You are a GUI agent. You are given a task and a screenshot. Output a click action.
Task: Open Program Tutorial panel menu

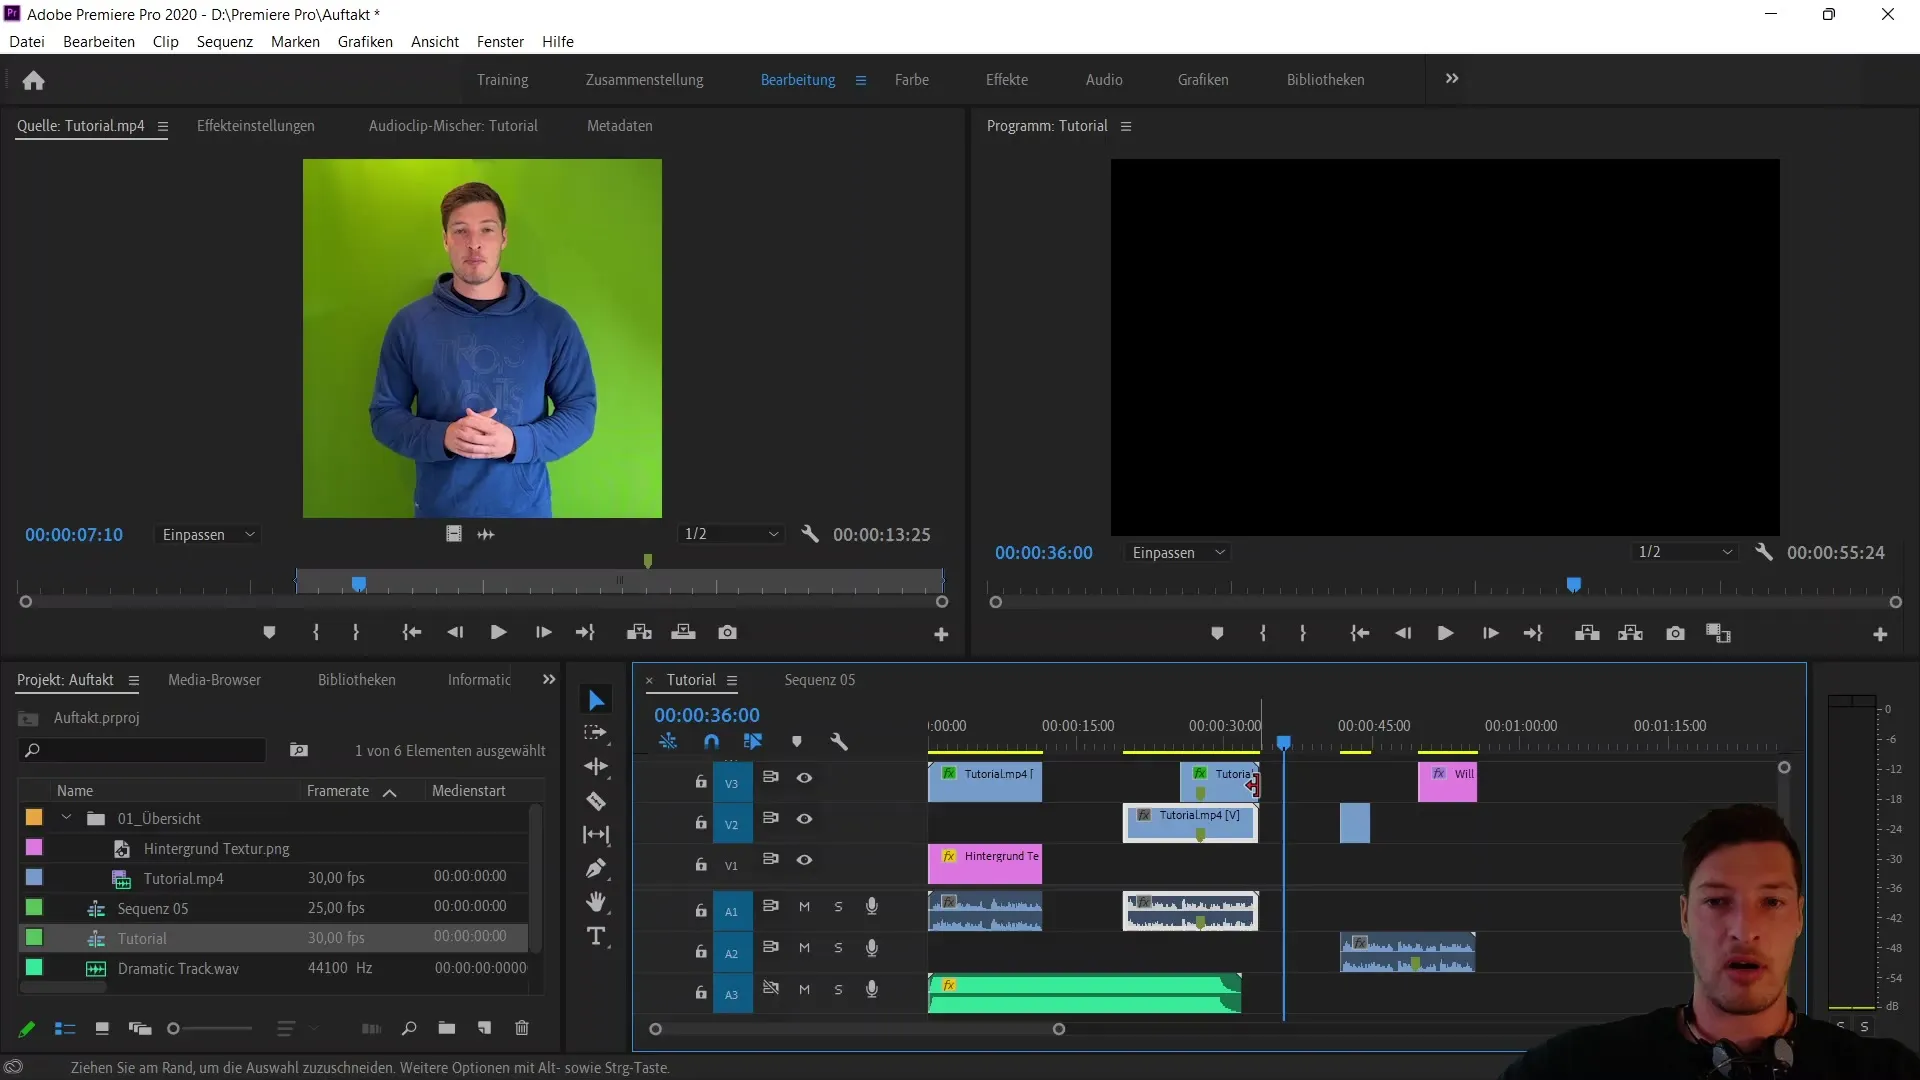click(1126, 126)
